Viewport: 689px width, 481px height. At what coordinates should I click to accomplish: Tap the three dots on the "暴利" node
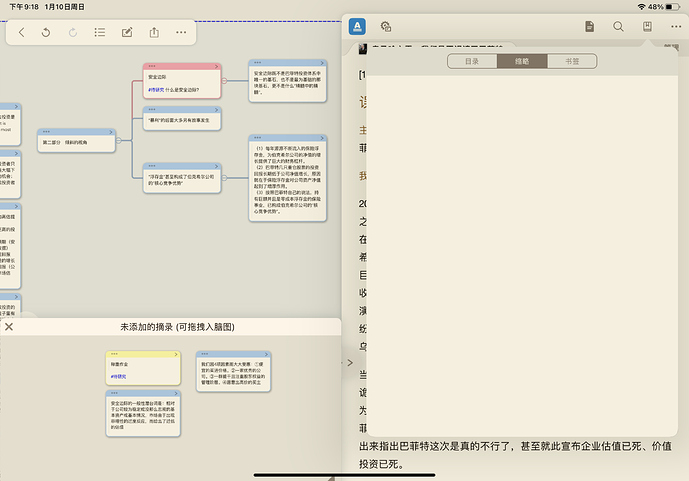(x=152, y=109)
